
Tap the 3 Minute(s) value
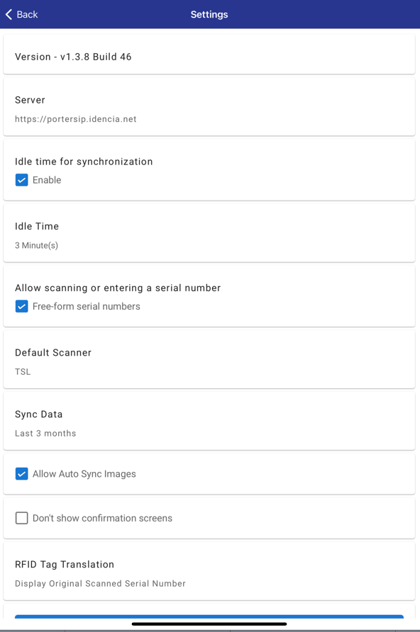pyautogui.click(x=37, y=245)
